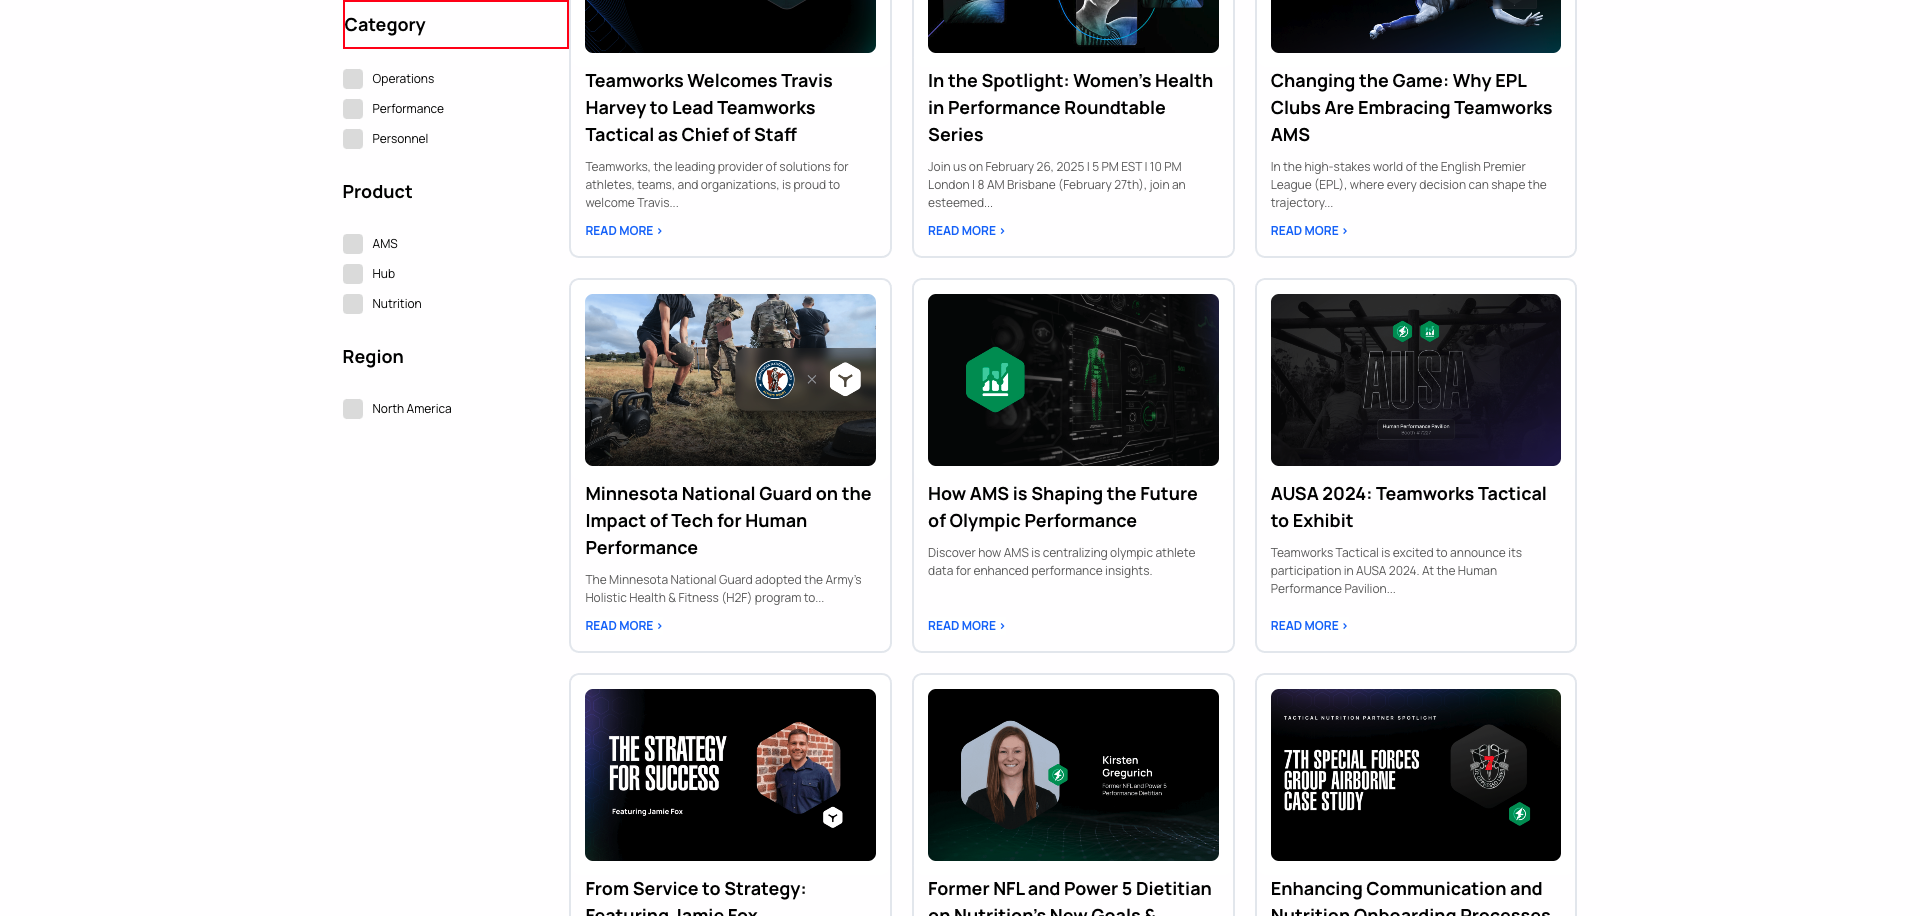Collapse the Region filter section

372,356
